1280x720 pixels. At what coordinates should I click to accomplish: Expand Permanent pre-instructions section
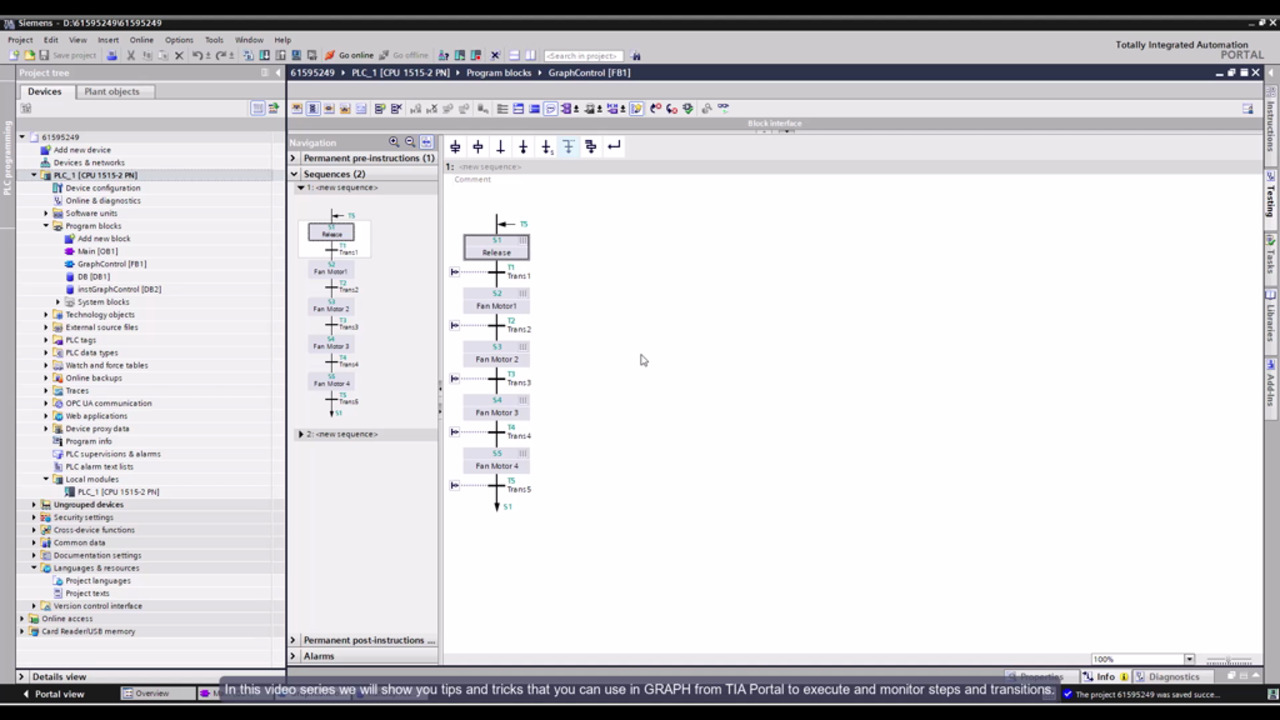tap(294, 158)
